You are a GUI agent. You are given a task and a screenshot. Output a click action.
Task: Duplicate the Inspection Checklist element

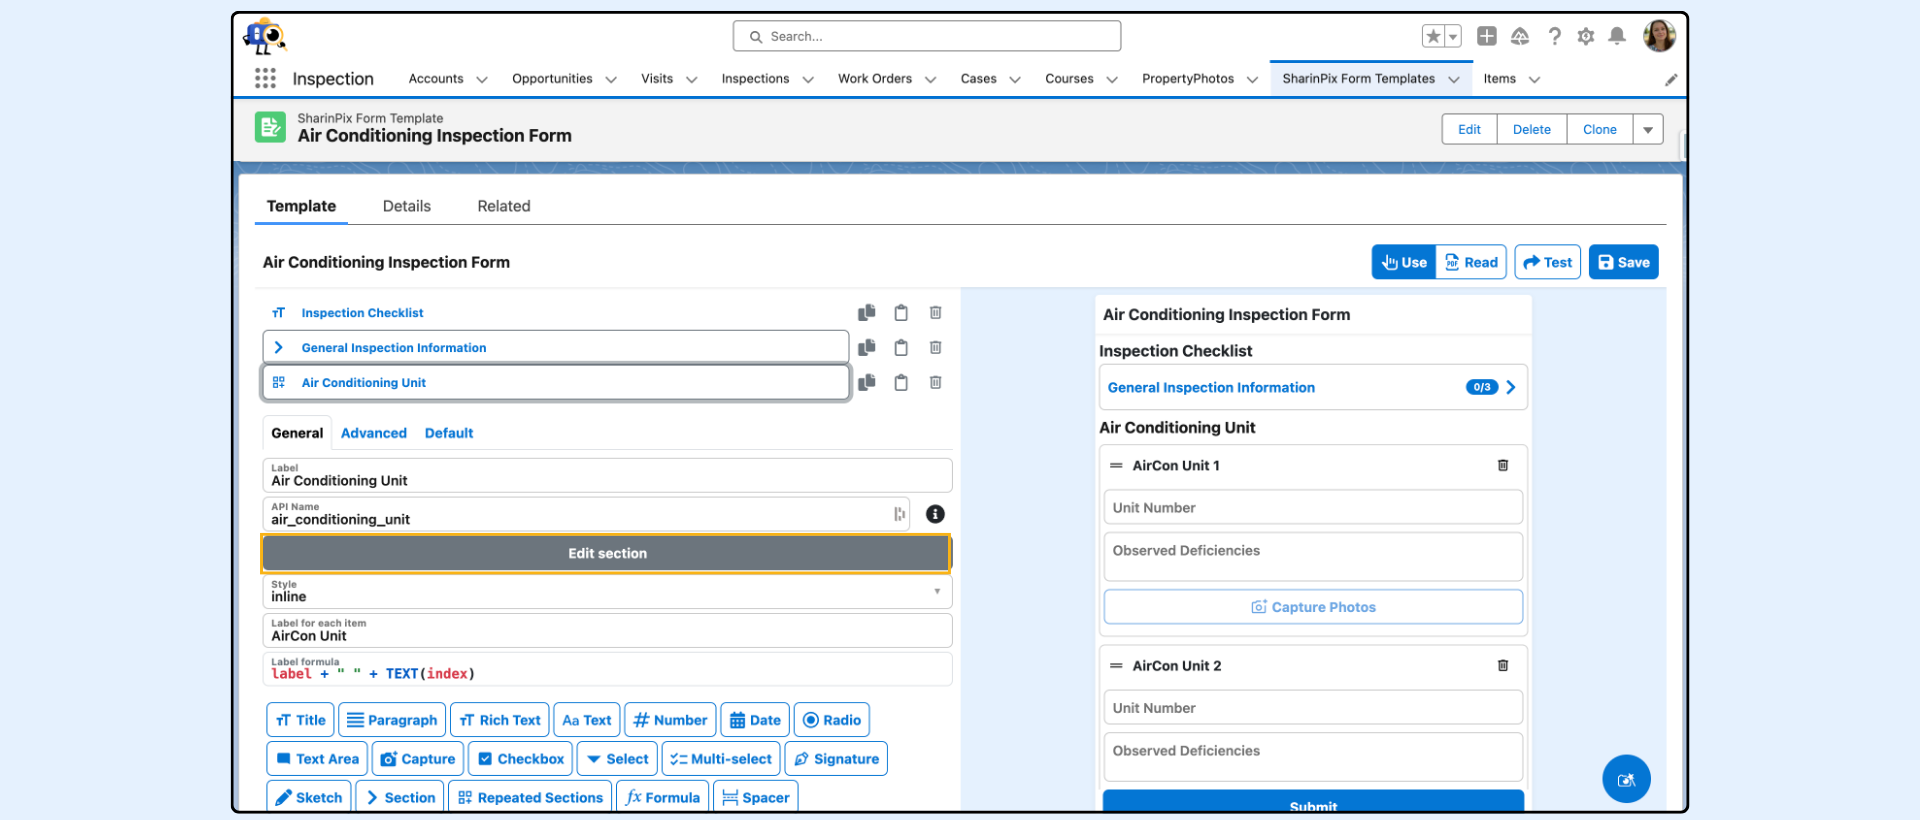pos(866,313)
